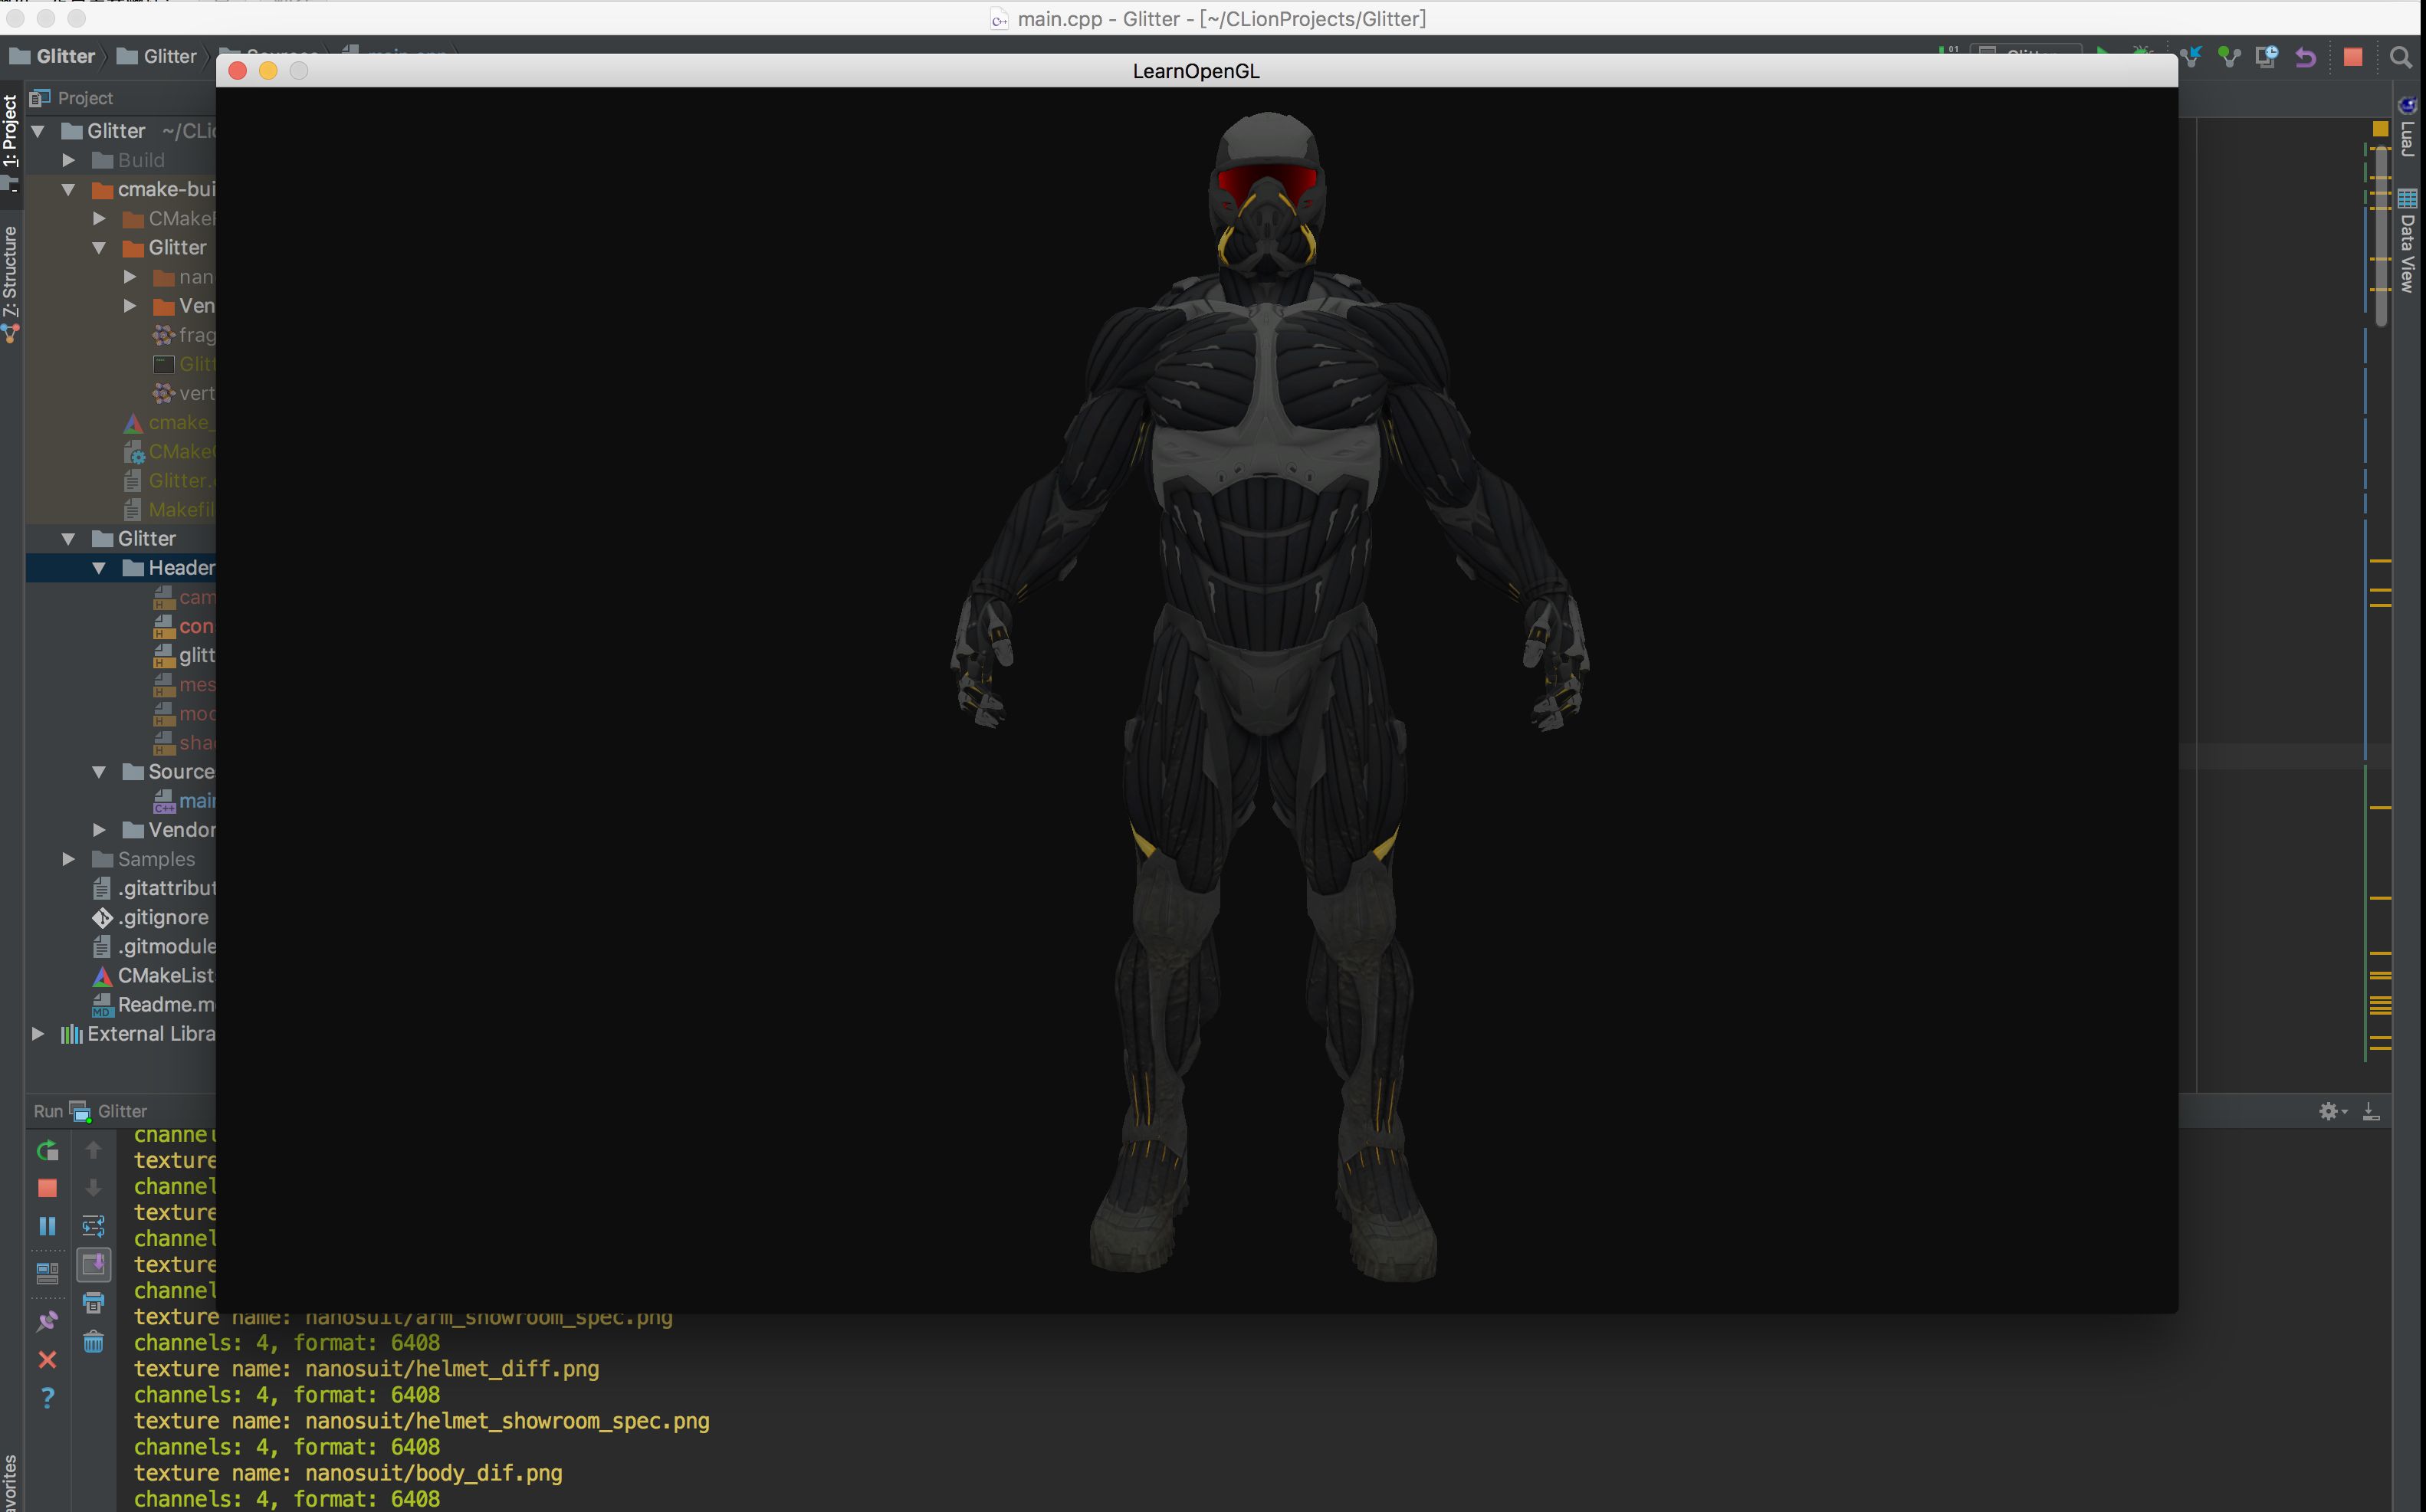Open Search Everywhere magnifier
Image resolution: width=2426 pixels, height=1512 pixels.
tap(2400, 57)
